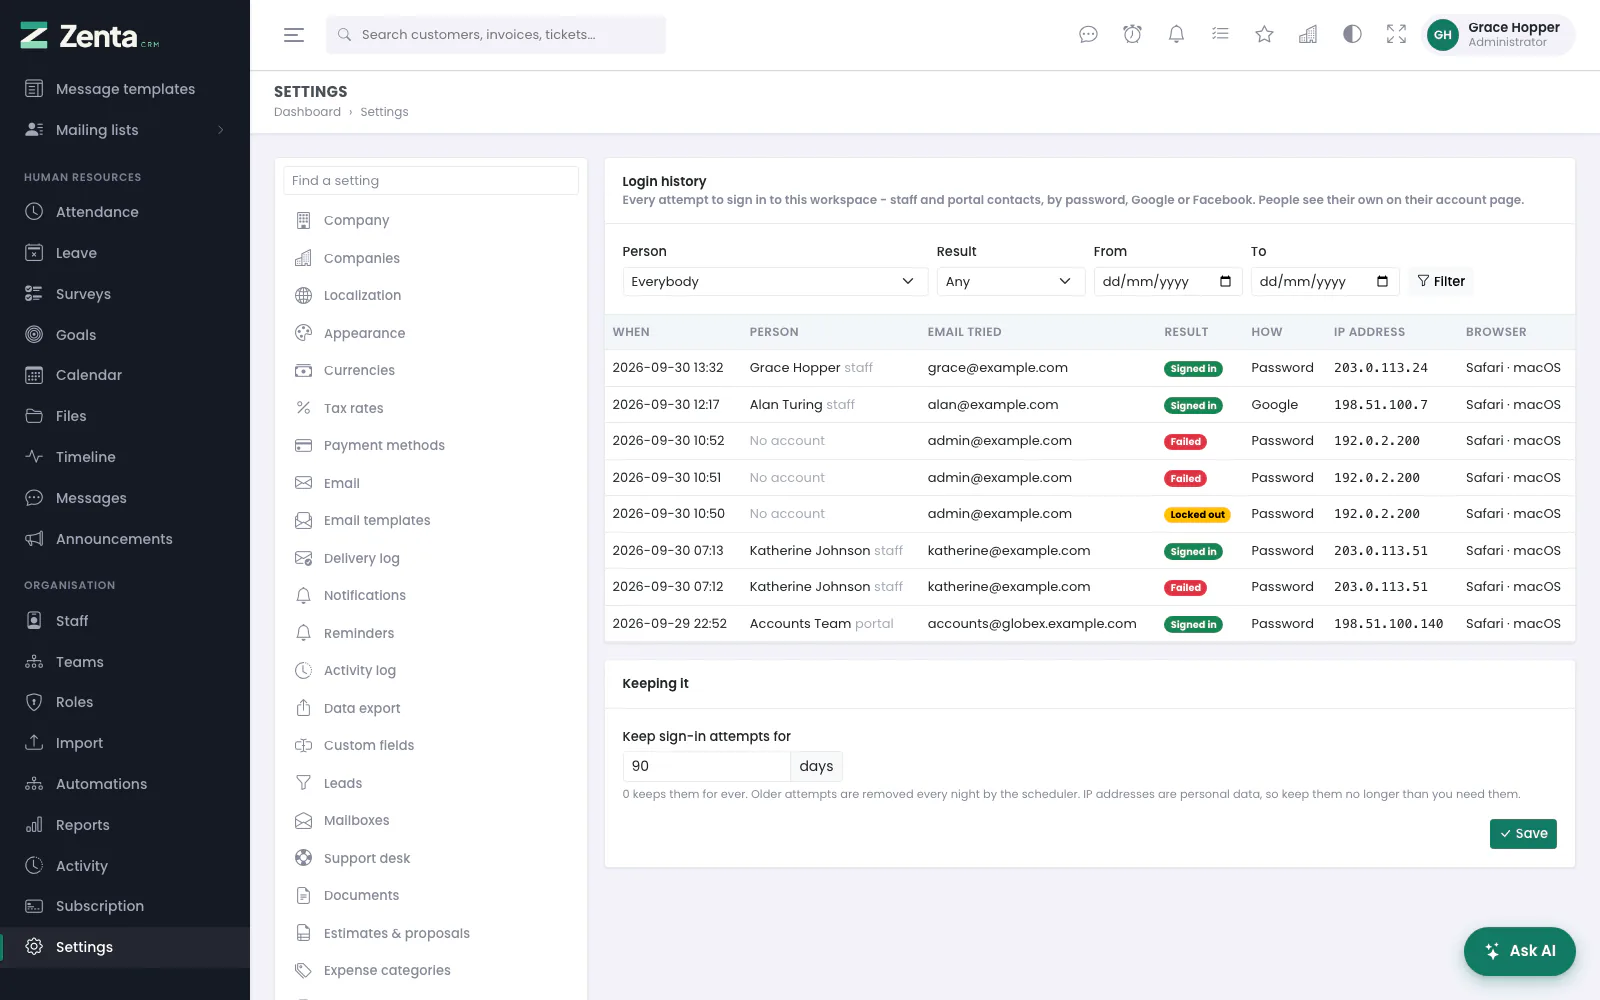The width and height of the screenshot is (1600, 1000).
Task: Open the task list icon in header
Action: click(1220, 35)
